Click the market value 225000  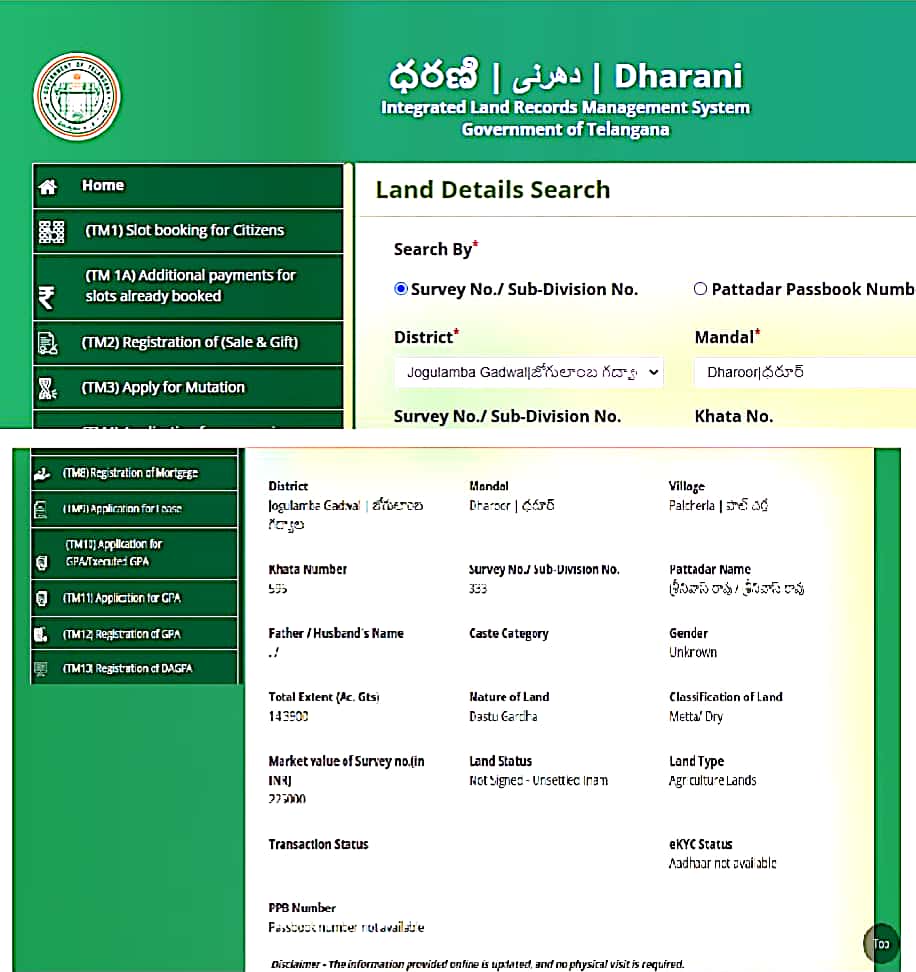pos(287,799)
